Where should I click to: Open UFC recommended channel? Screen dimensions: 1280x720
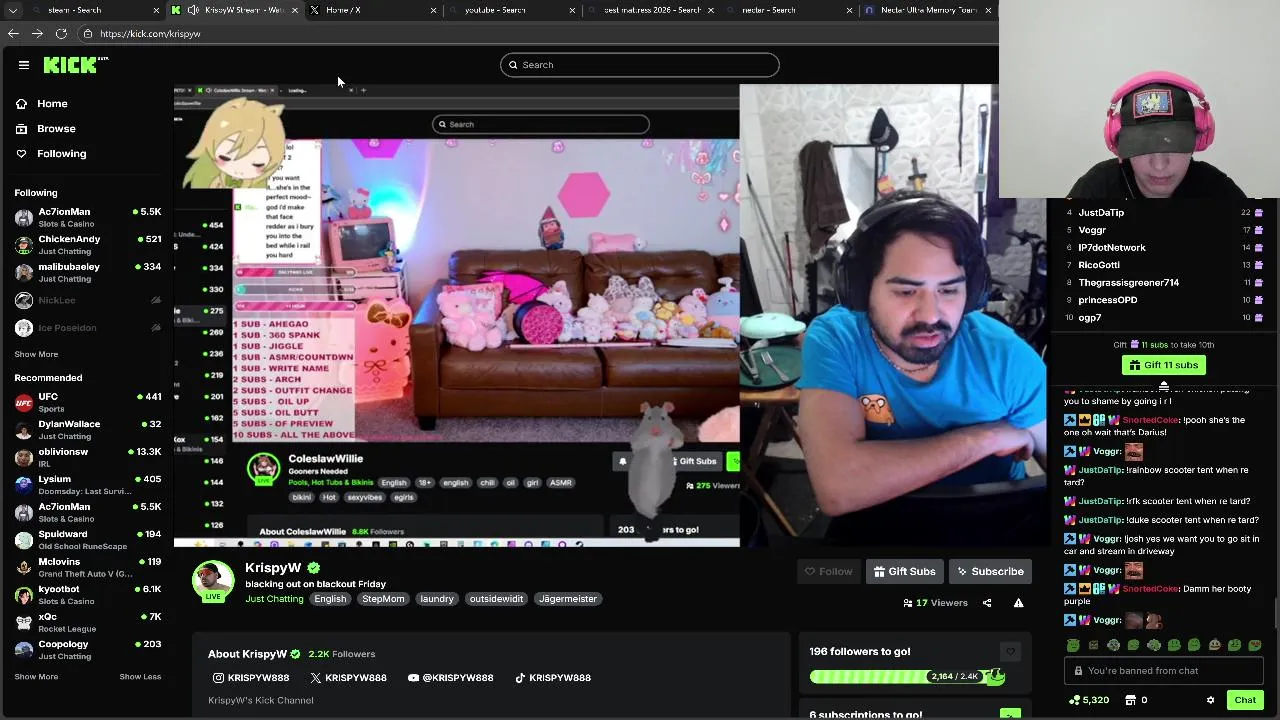point(87,402)
